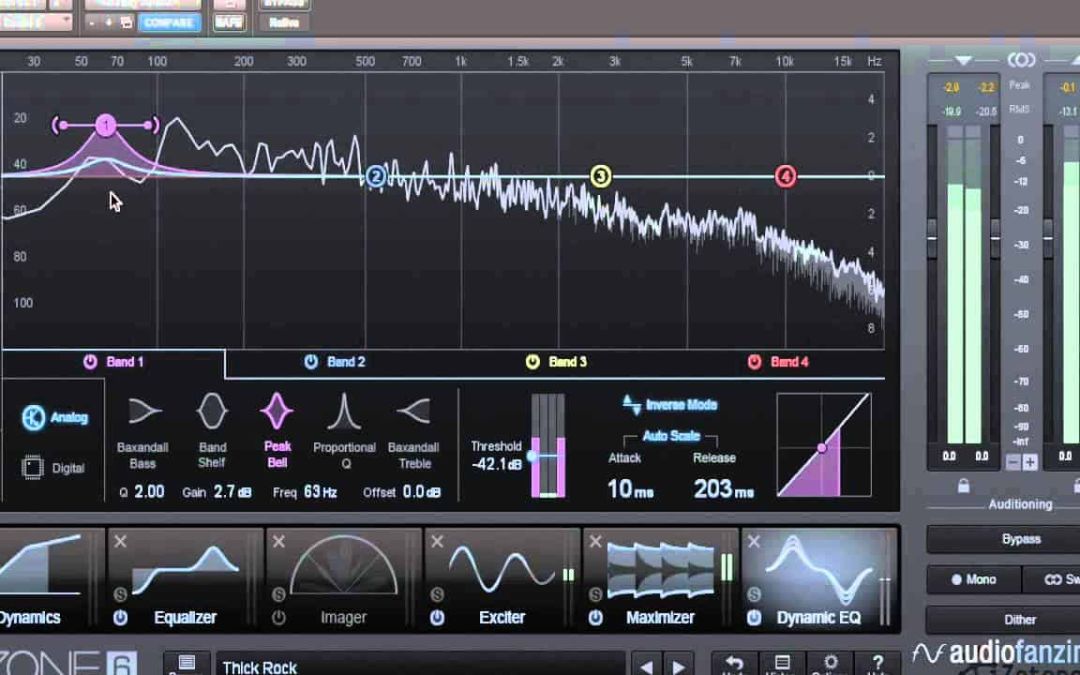Enable the Imager module power

pos(278,618)
